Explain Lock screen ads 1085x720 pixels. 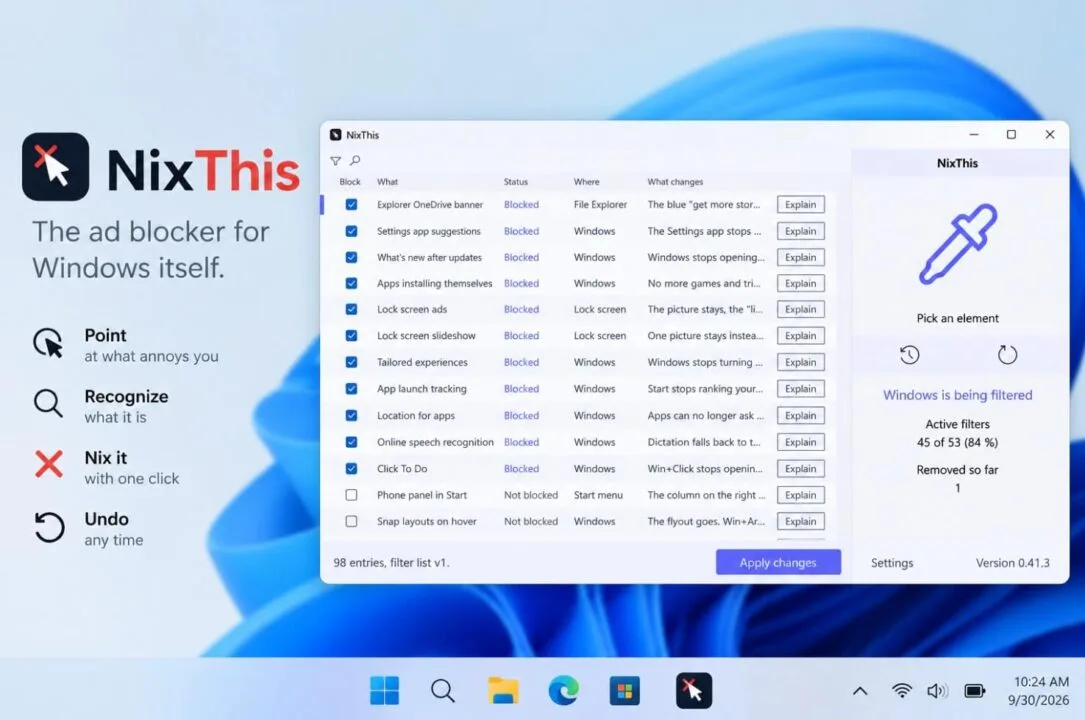point(801,309)
